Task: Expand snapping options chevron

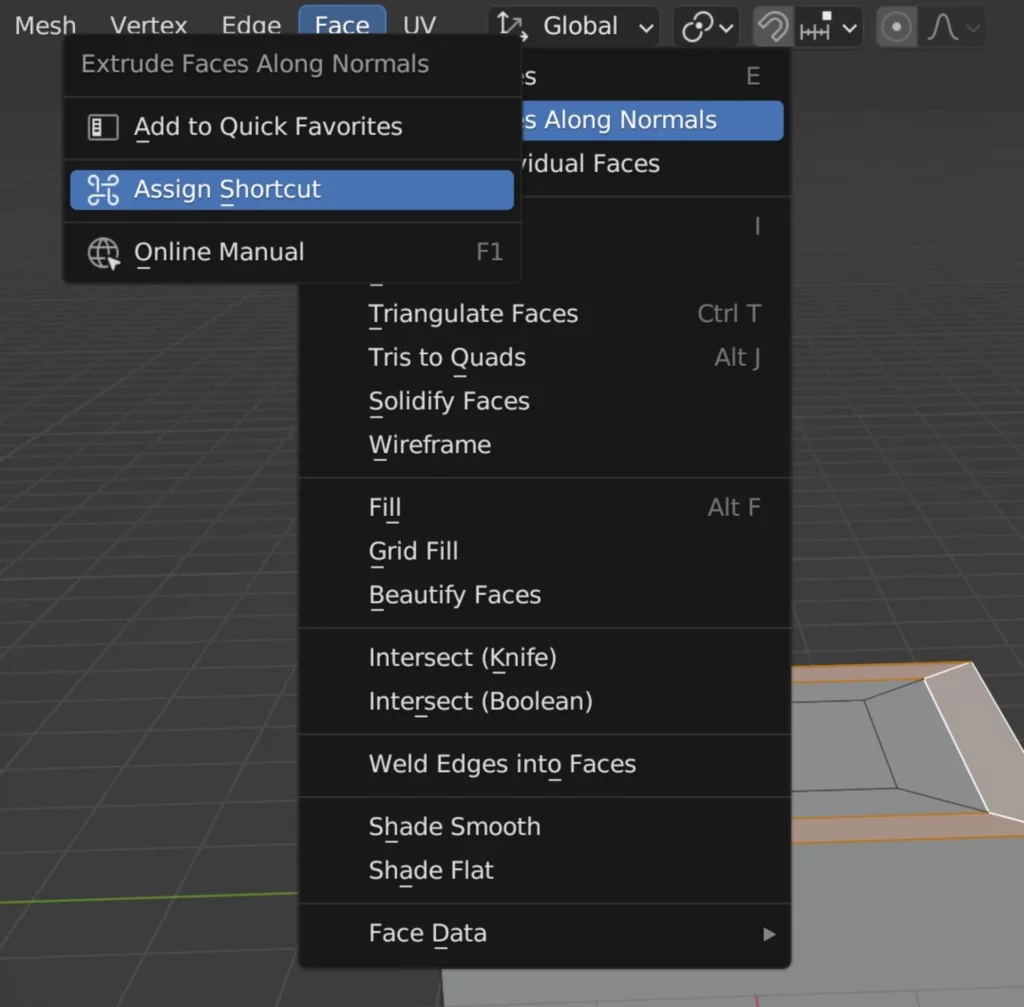Action: click(849, 28)
